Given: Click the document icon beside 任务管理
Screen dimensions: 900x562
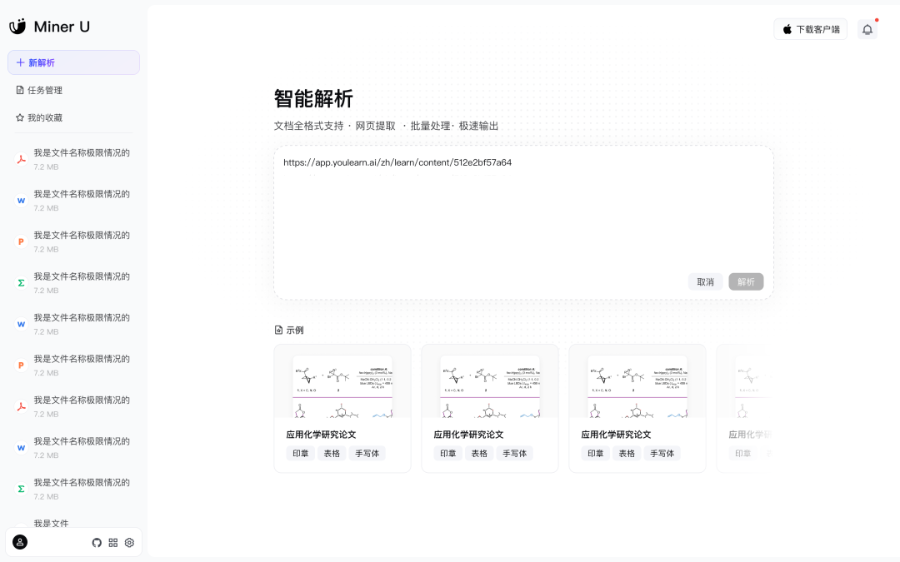Looking at the screenshot, I should pyautogui.click(x=20, y=90).
